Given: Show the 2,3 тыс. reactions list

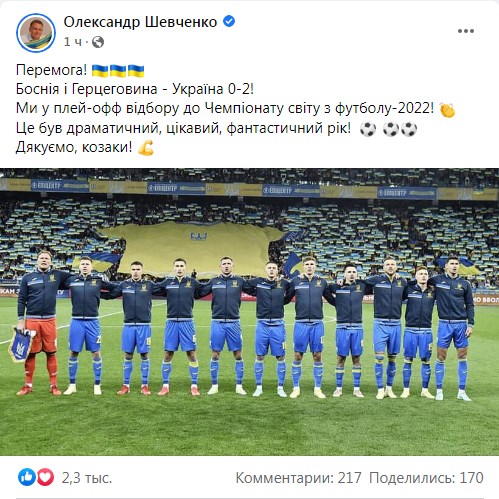Looking at the screenshot, I should pos(87,478).
